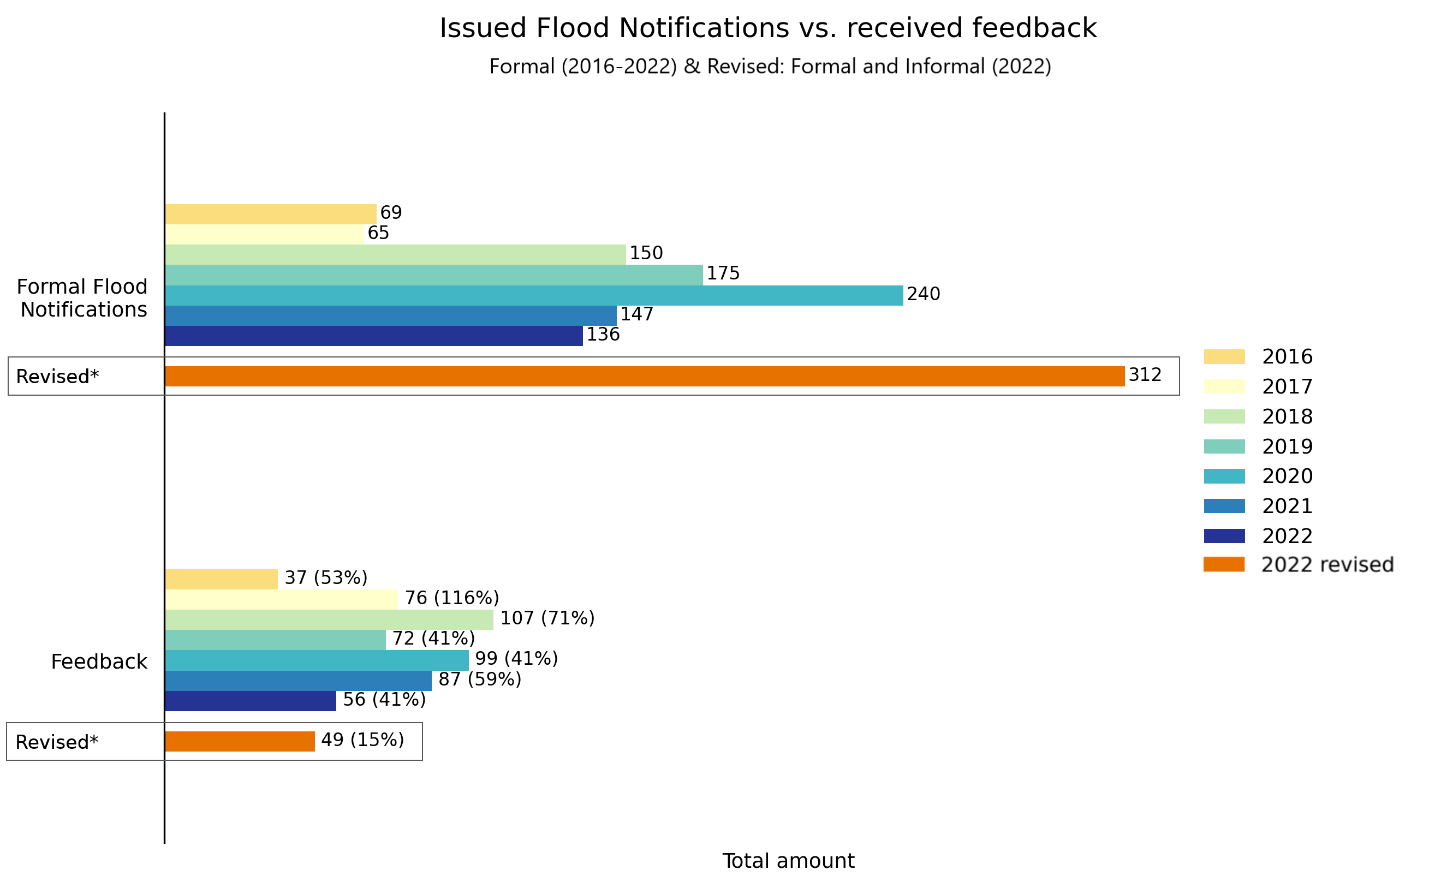Click the 2021 legend color swatch

(x=1224, y=506)
